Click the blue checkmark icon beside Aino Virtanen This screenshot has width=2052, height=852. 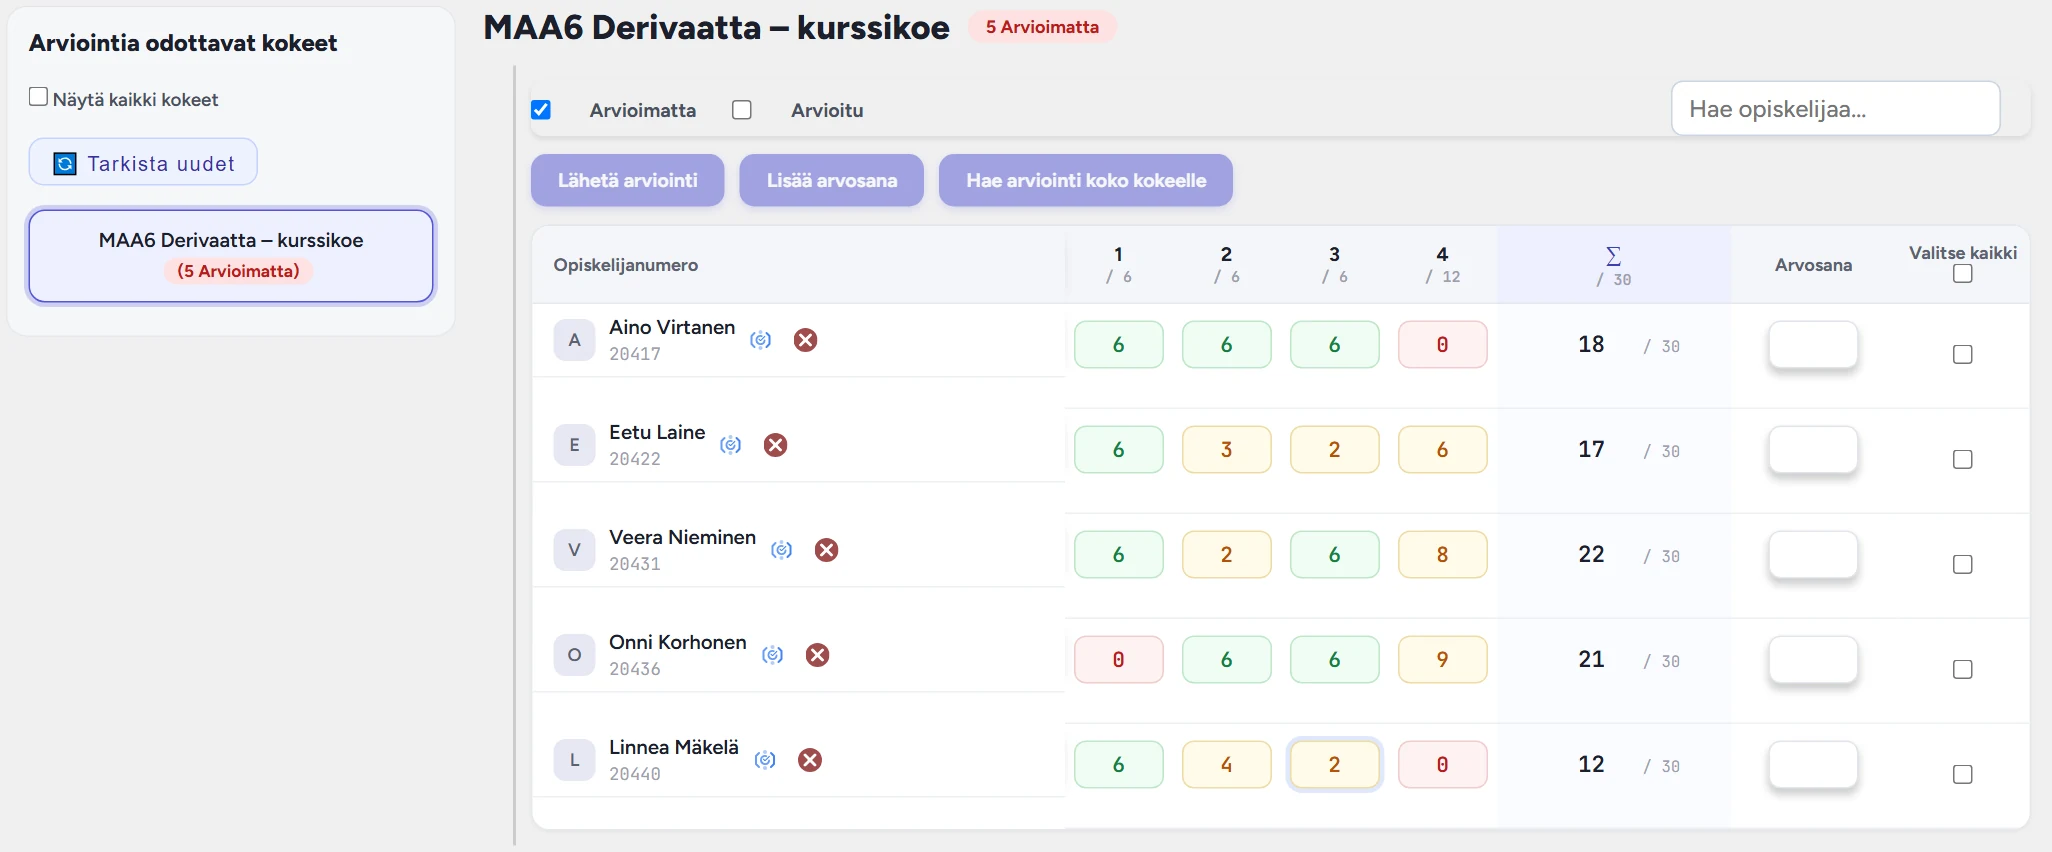point(761,340)
